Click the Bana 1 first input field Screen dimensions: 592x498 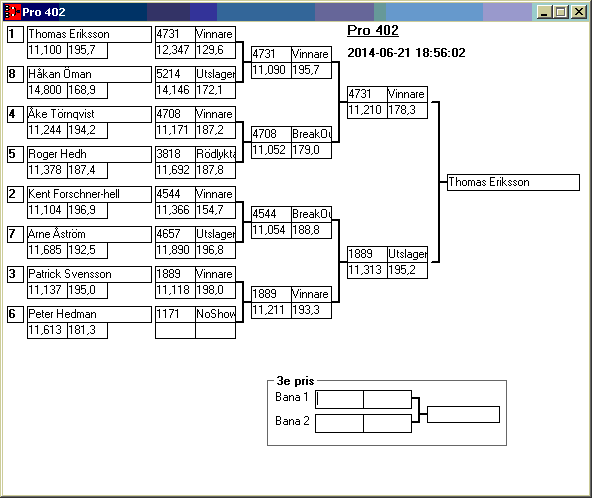(339, 399)
